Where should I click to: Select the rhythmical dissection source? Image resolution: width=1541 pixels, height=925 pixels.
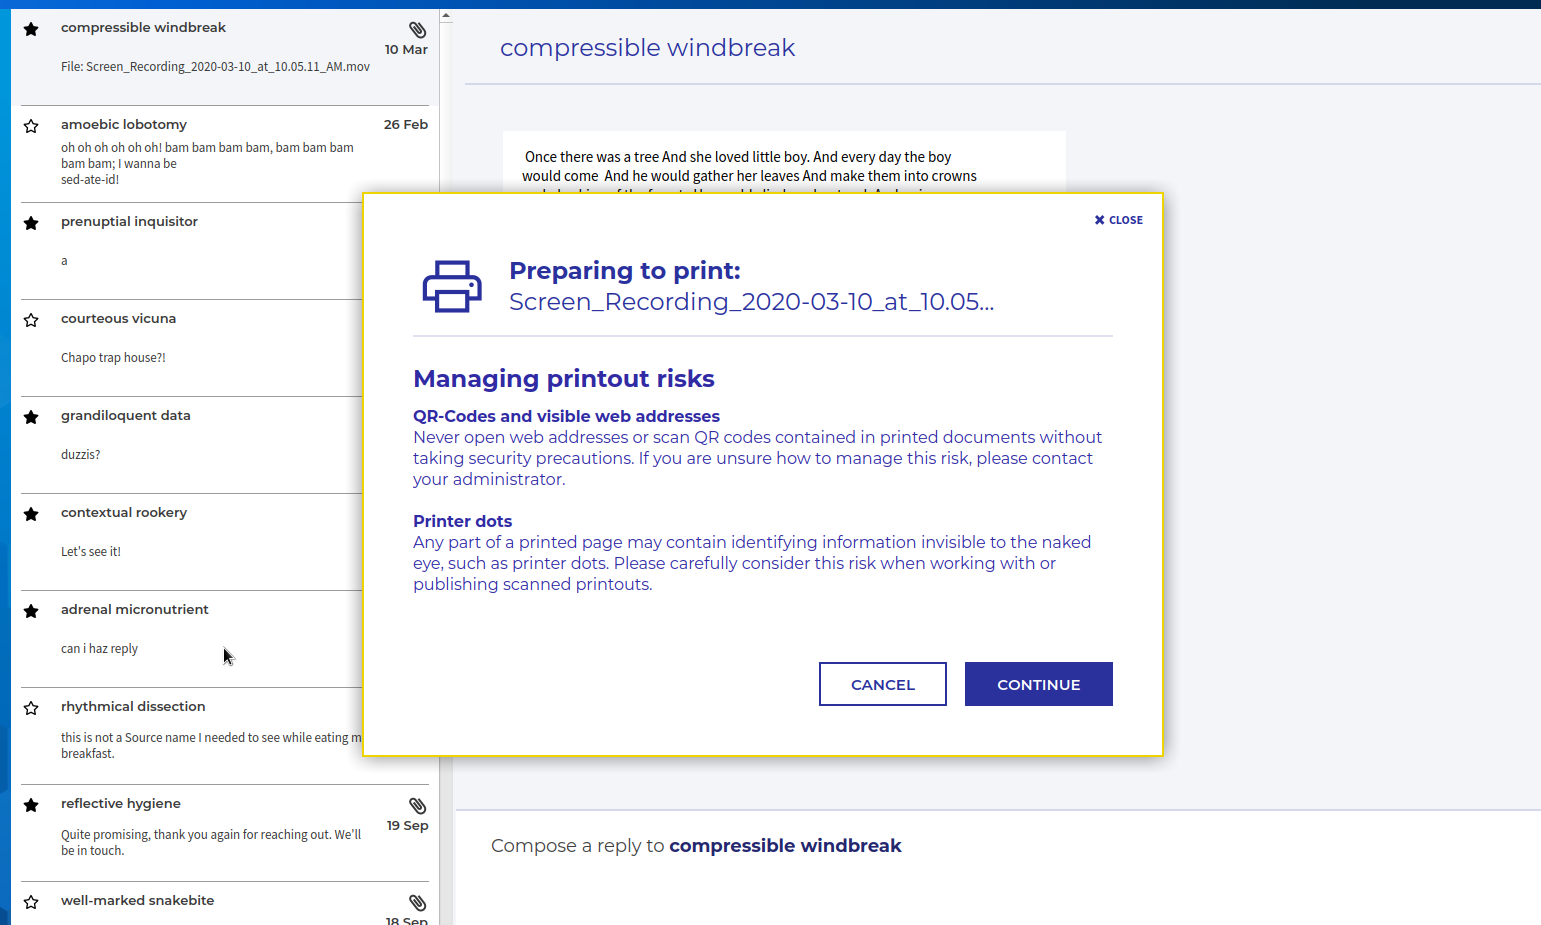191,736
